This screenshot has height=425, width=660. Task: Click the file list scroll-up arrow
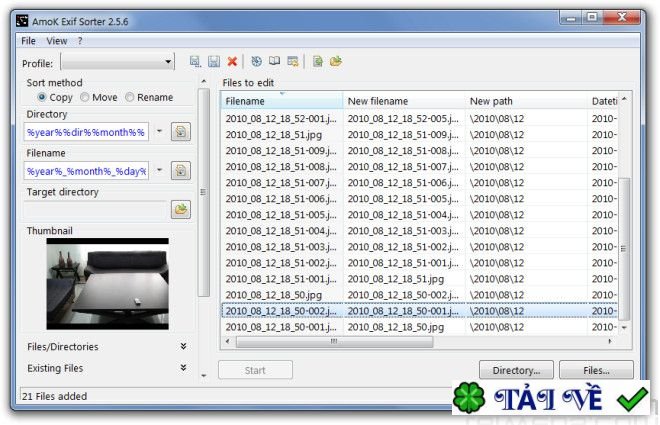pos(625,99)
